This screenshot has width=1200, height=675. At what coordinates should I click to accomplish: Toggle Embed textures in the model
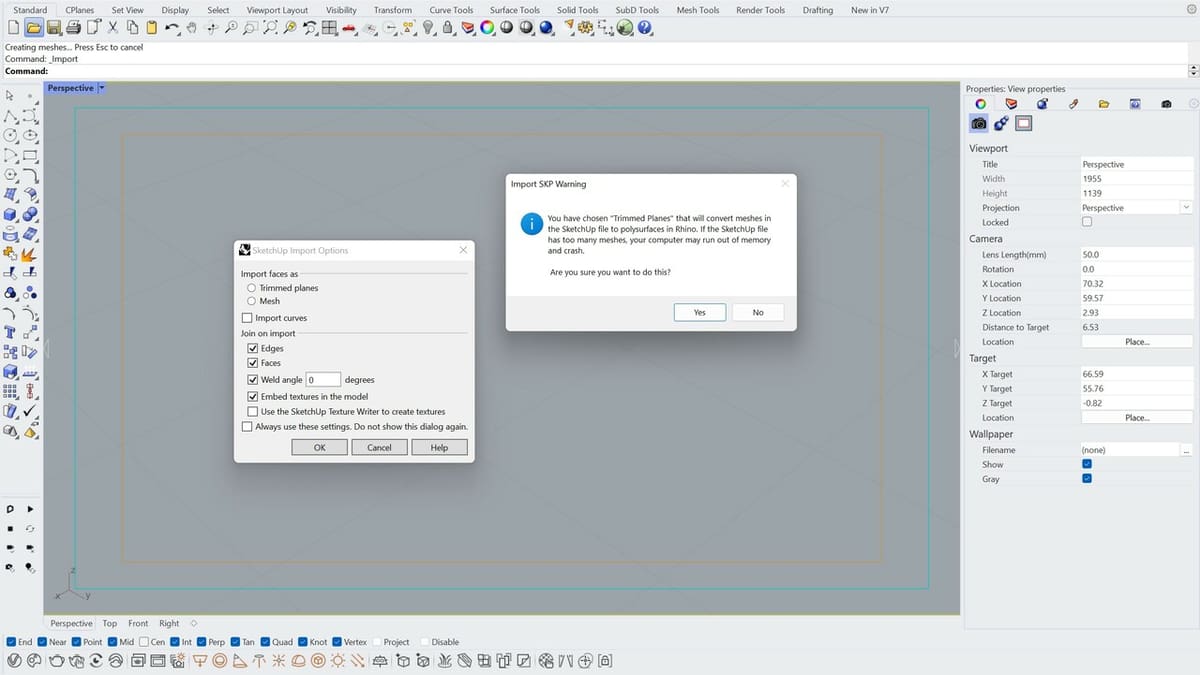[252, 397]
